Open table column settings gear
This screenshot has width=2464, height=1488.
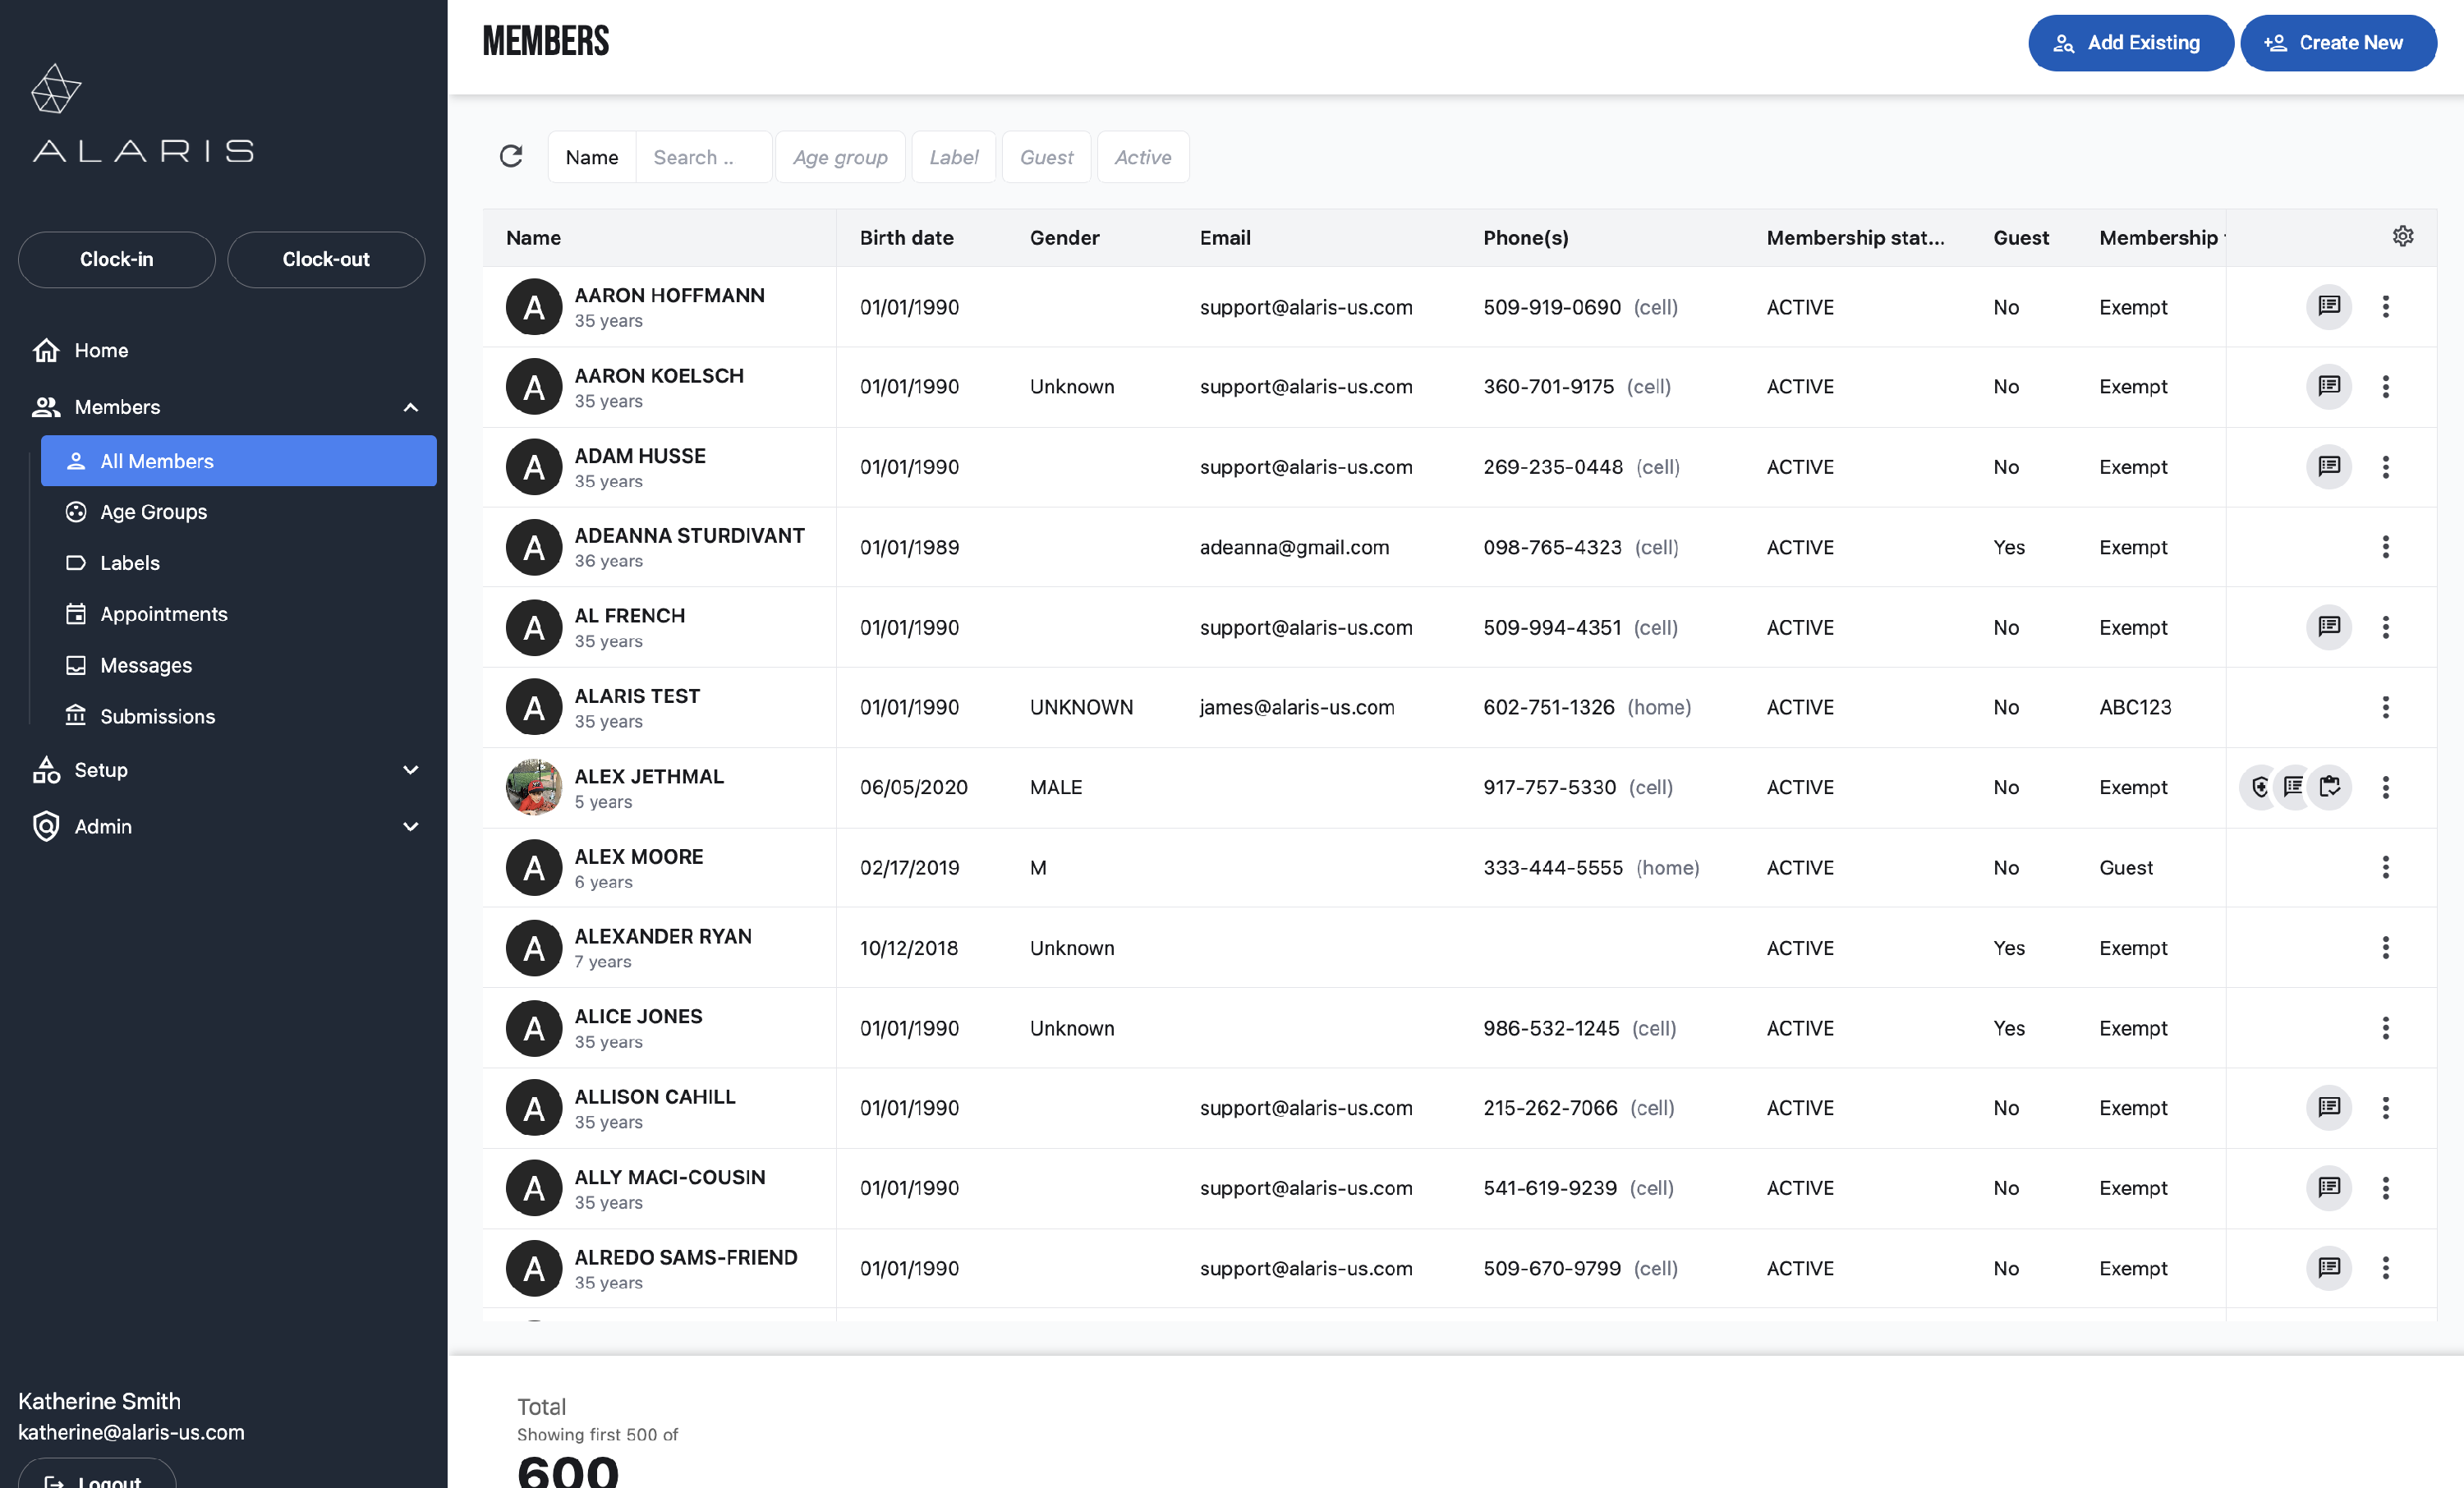click(x=2402, y=236)
